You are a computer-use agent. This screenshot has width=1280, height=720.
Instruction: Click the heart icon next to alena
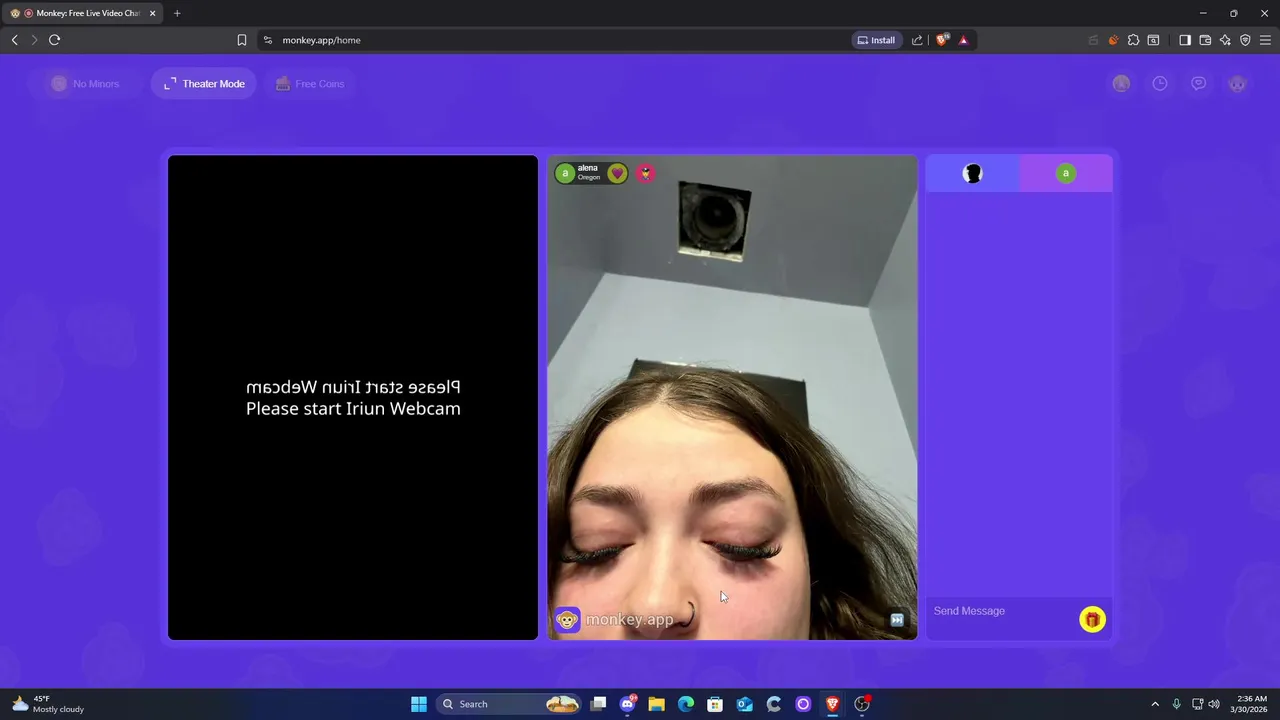coord(617,173)
